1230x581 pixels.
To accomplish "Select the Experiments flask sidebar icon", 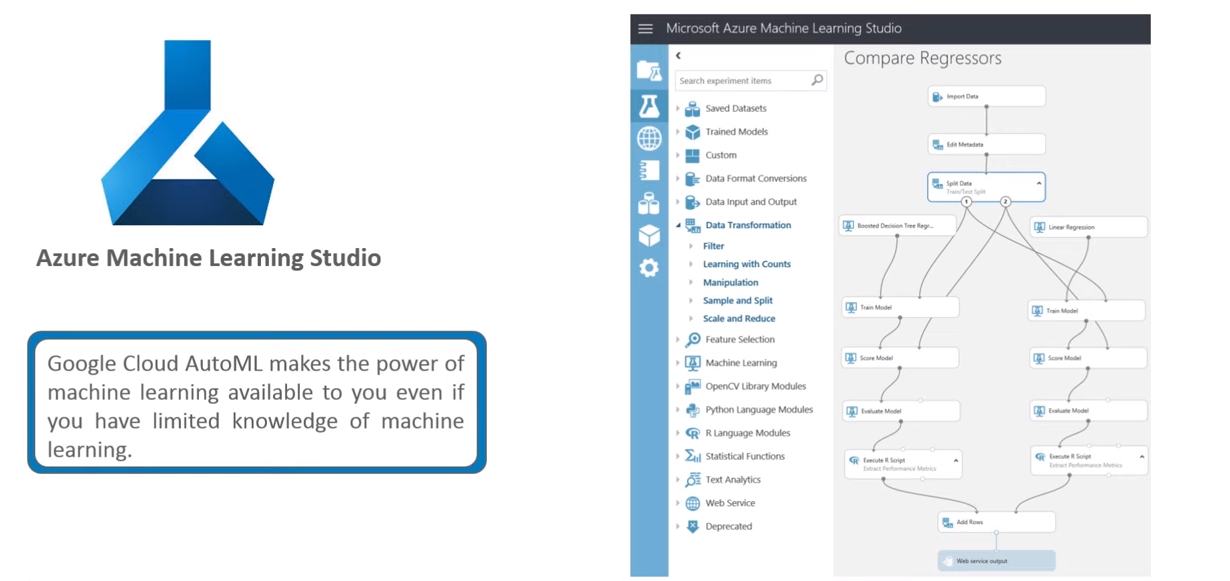I will 649,105.
